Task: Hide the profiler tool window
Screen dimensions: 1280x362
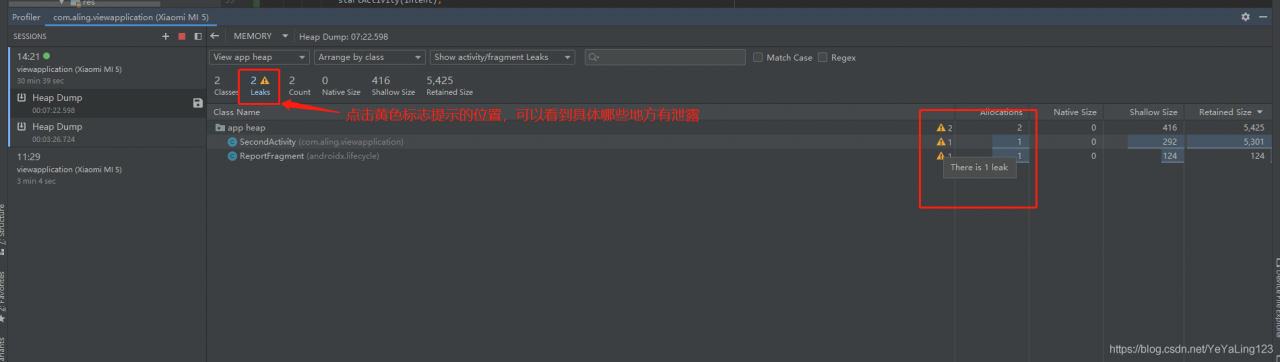Action: click(1262, 17)
